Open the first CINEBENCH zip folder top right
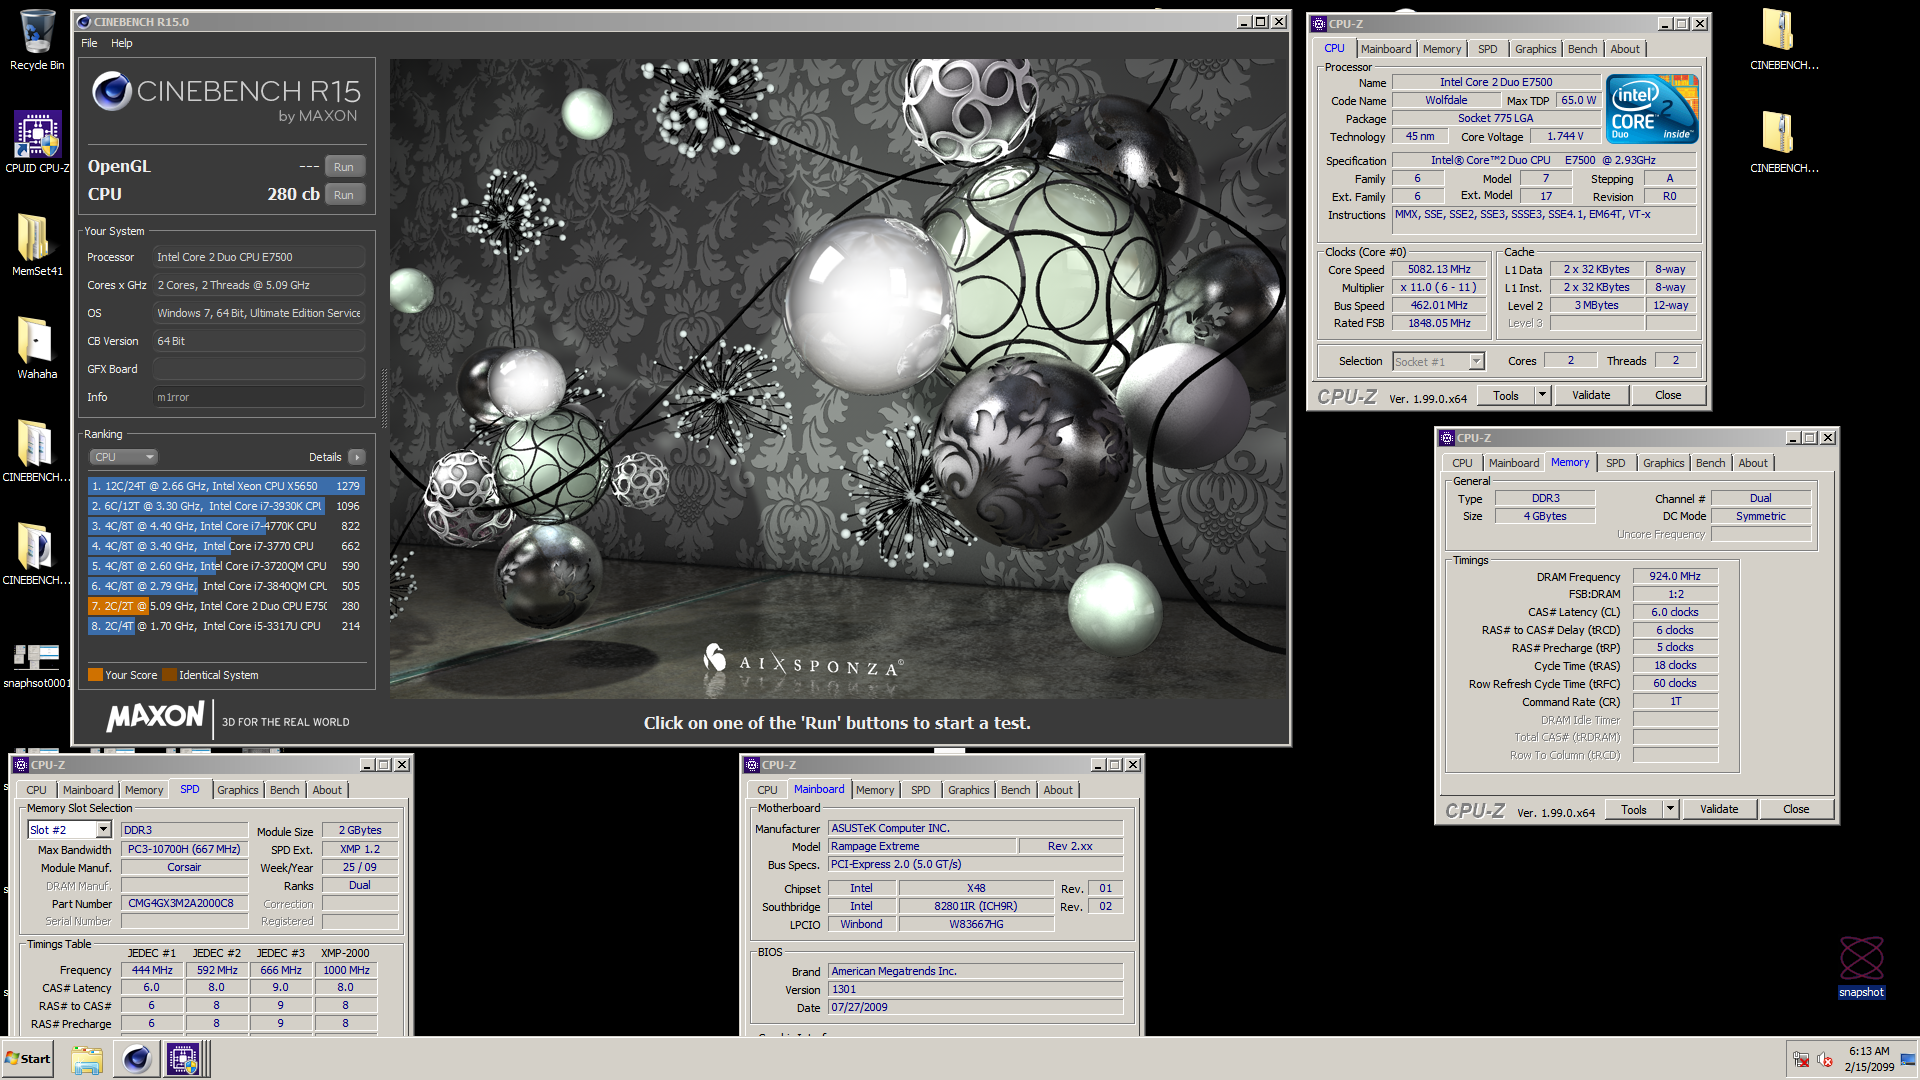This screenshot has width=1920, height=1080. pos(1784,40)
